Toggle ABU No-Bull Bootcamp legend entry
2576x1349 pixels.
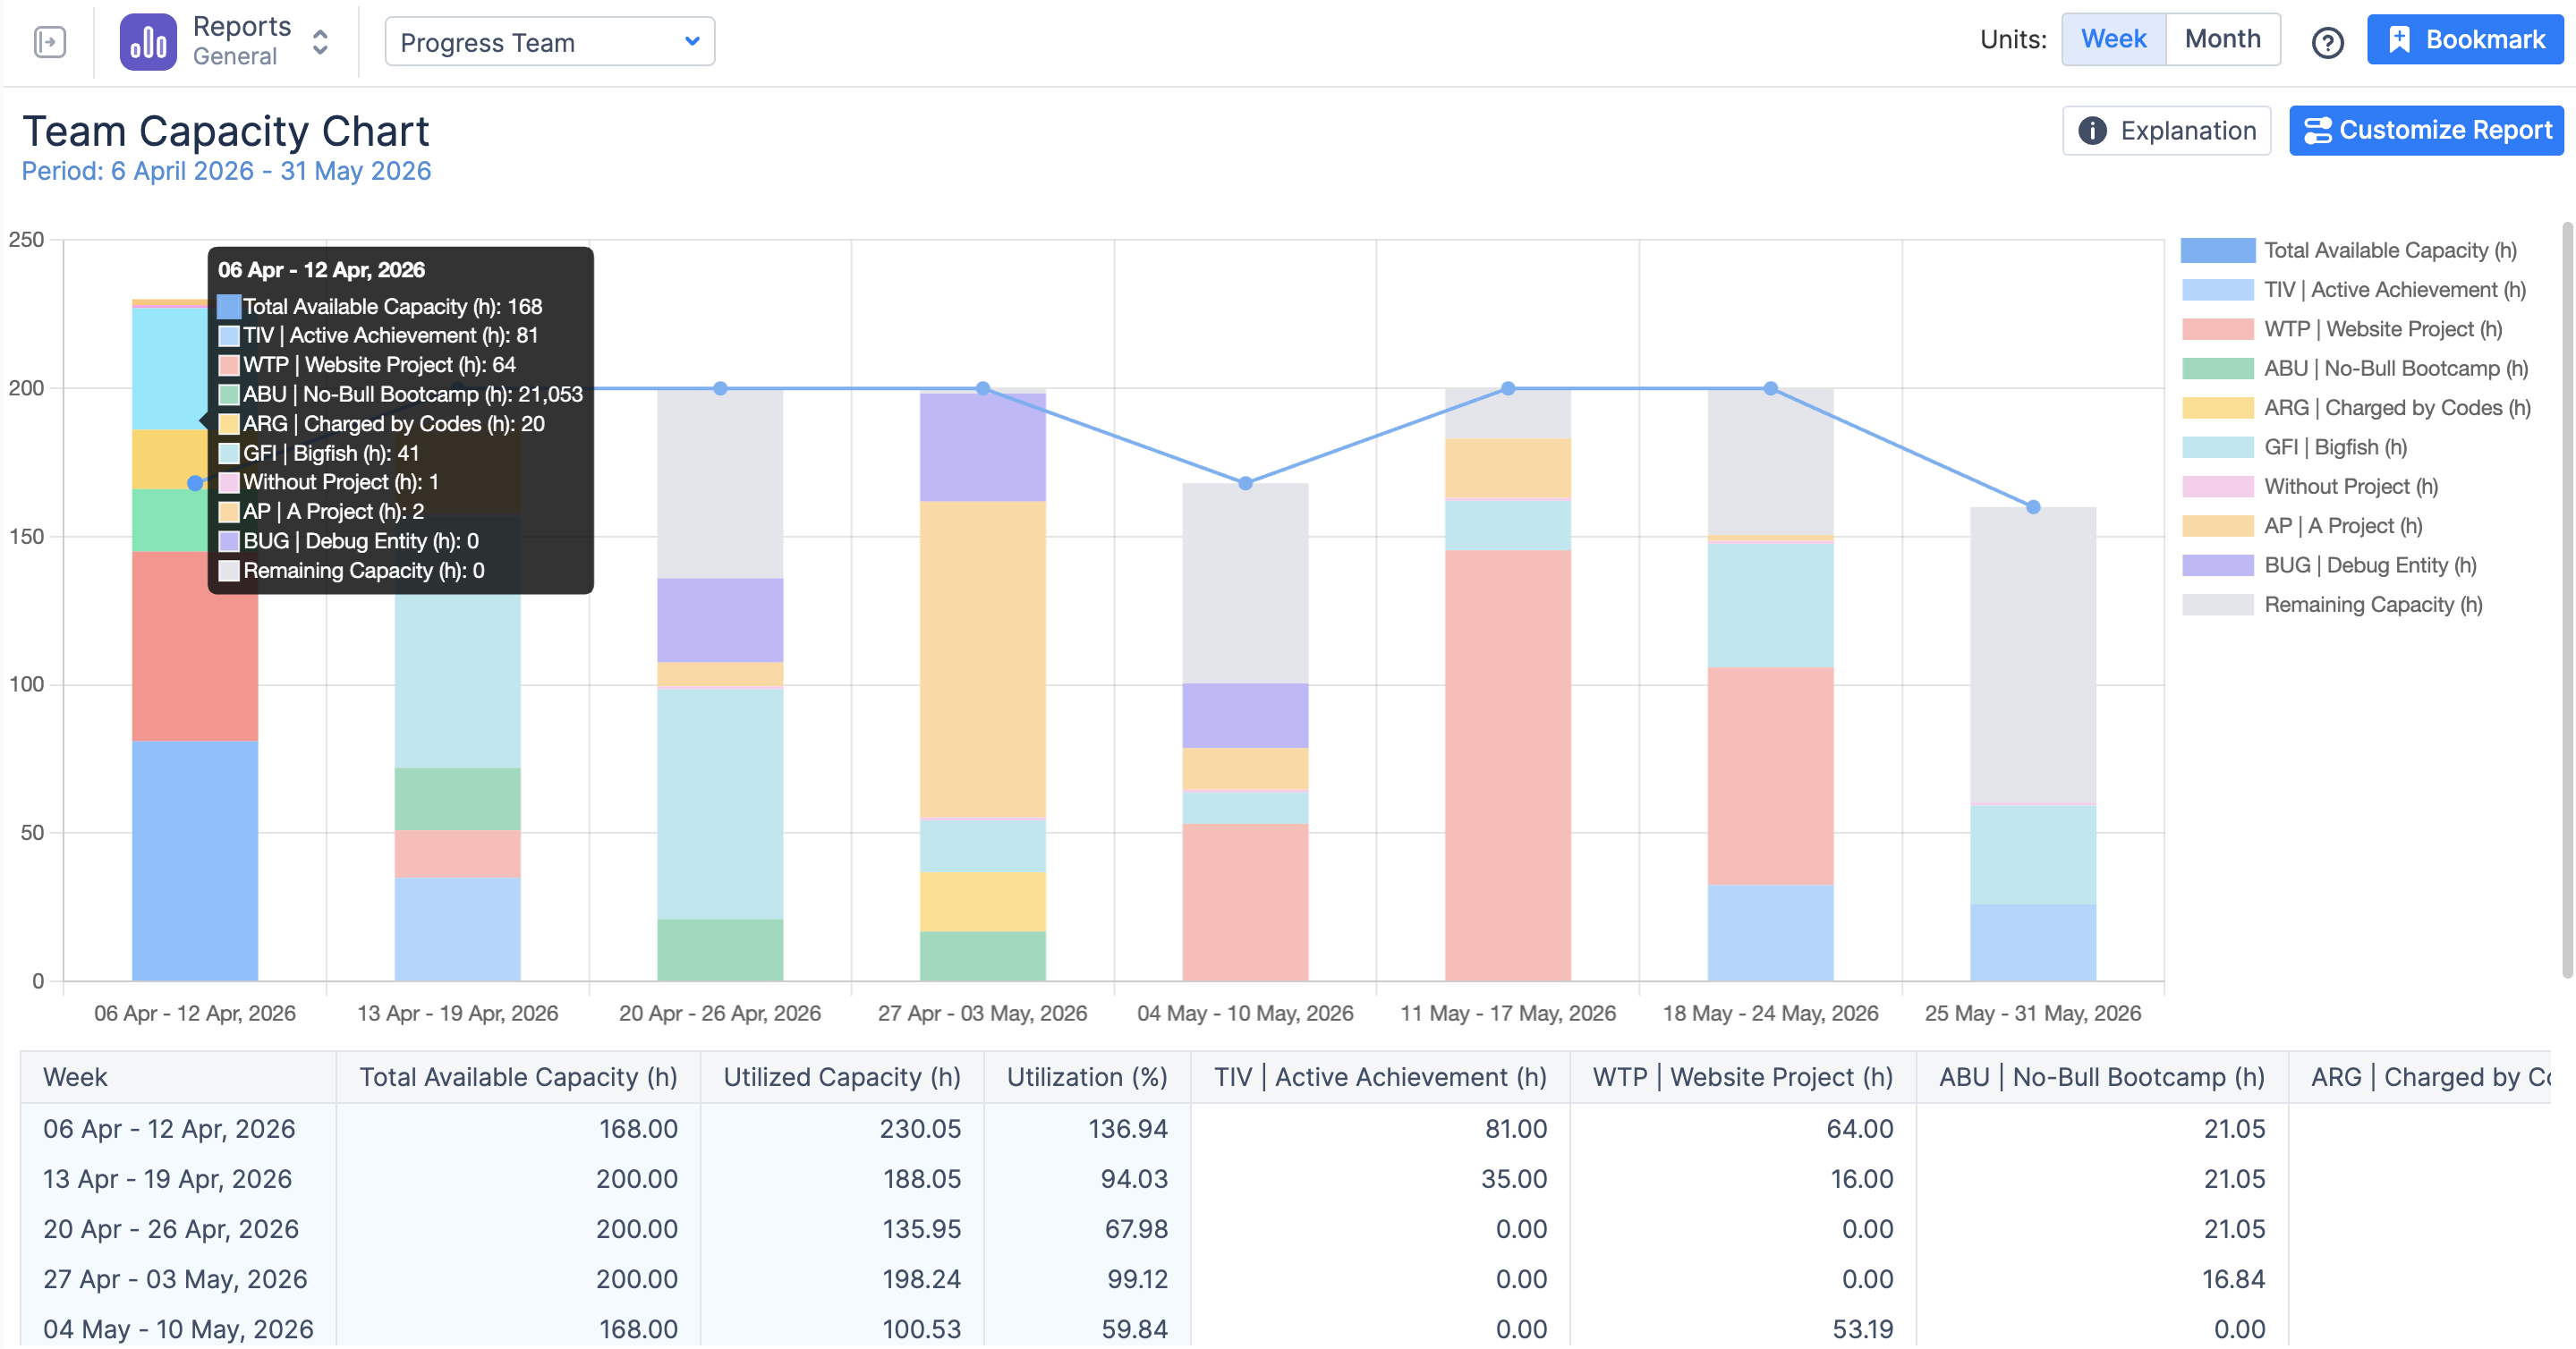point(2354,369)
